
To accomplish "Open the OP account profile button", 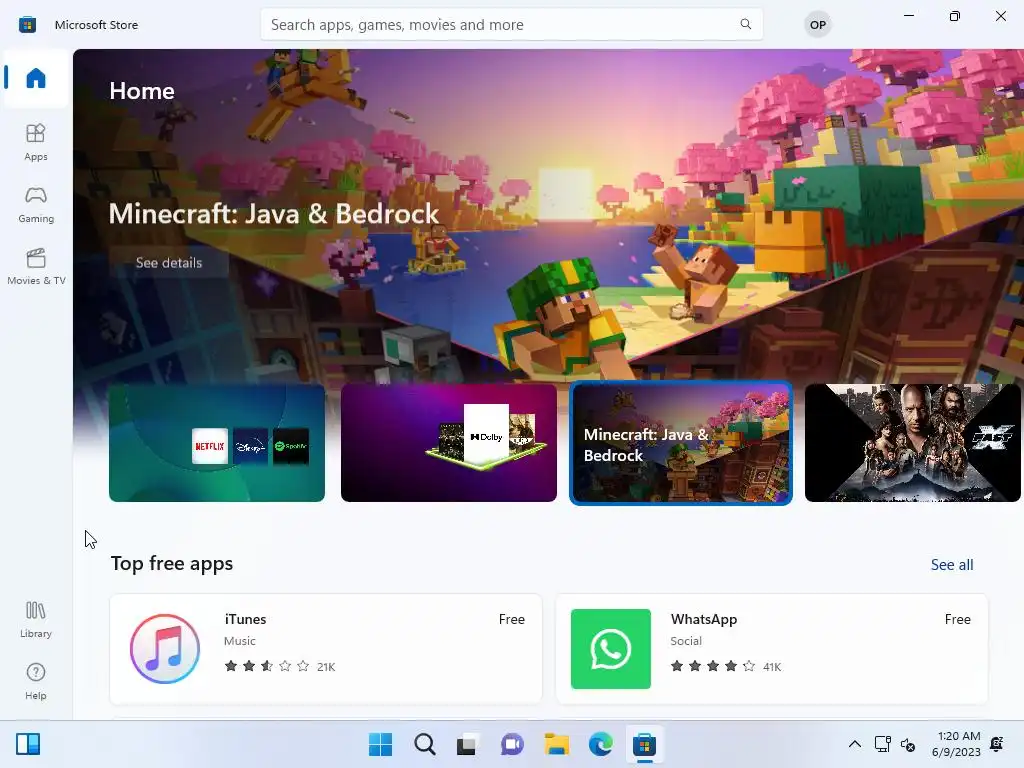I will (x=818, y=25).
